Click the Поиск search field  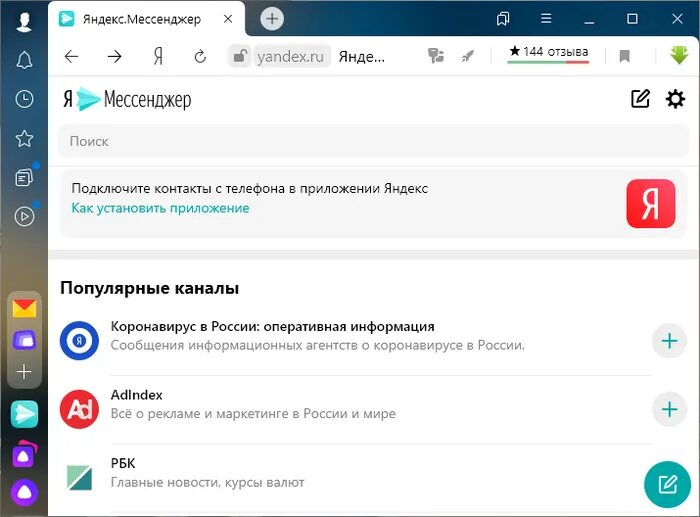374,142
